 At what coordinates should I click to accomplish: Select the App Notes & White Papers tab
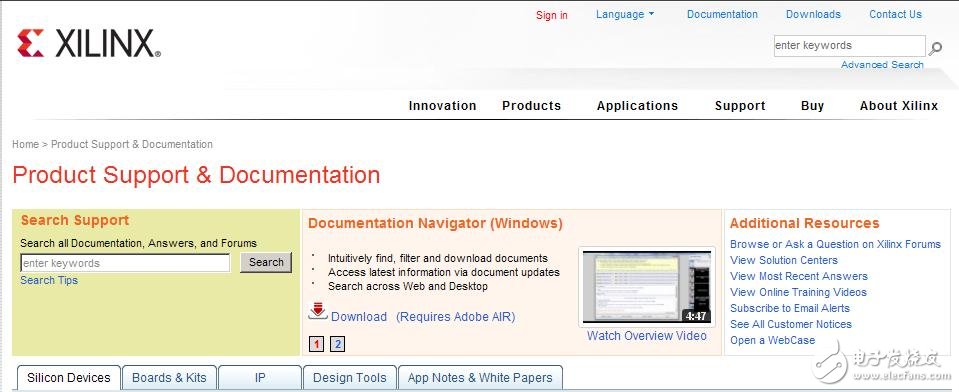pyautogui.click(x=480, y=378)
